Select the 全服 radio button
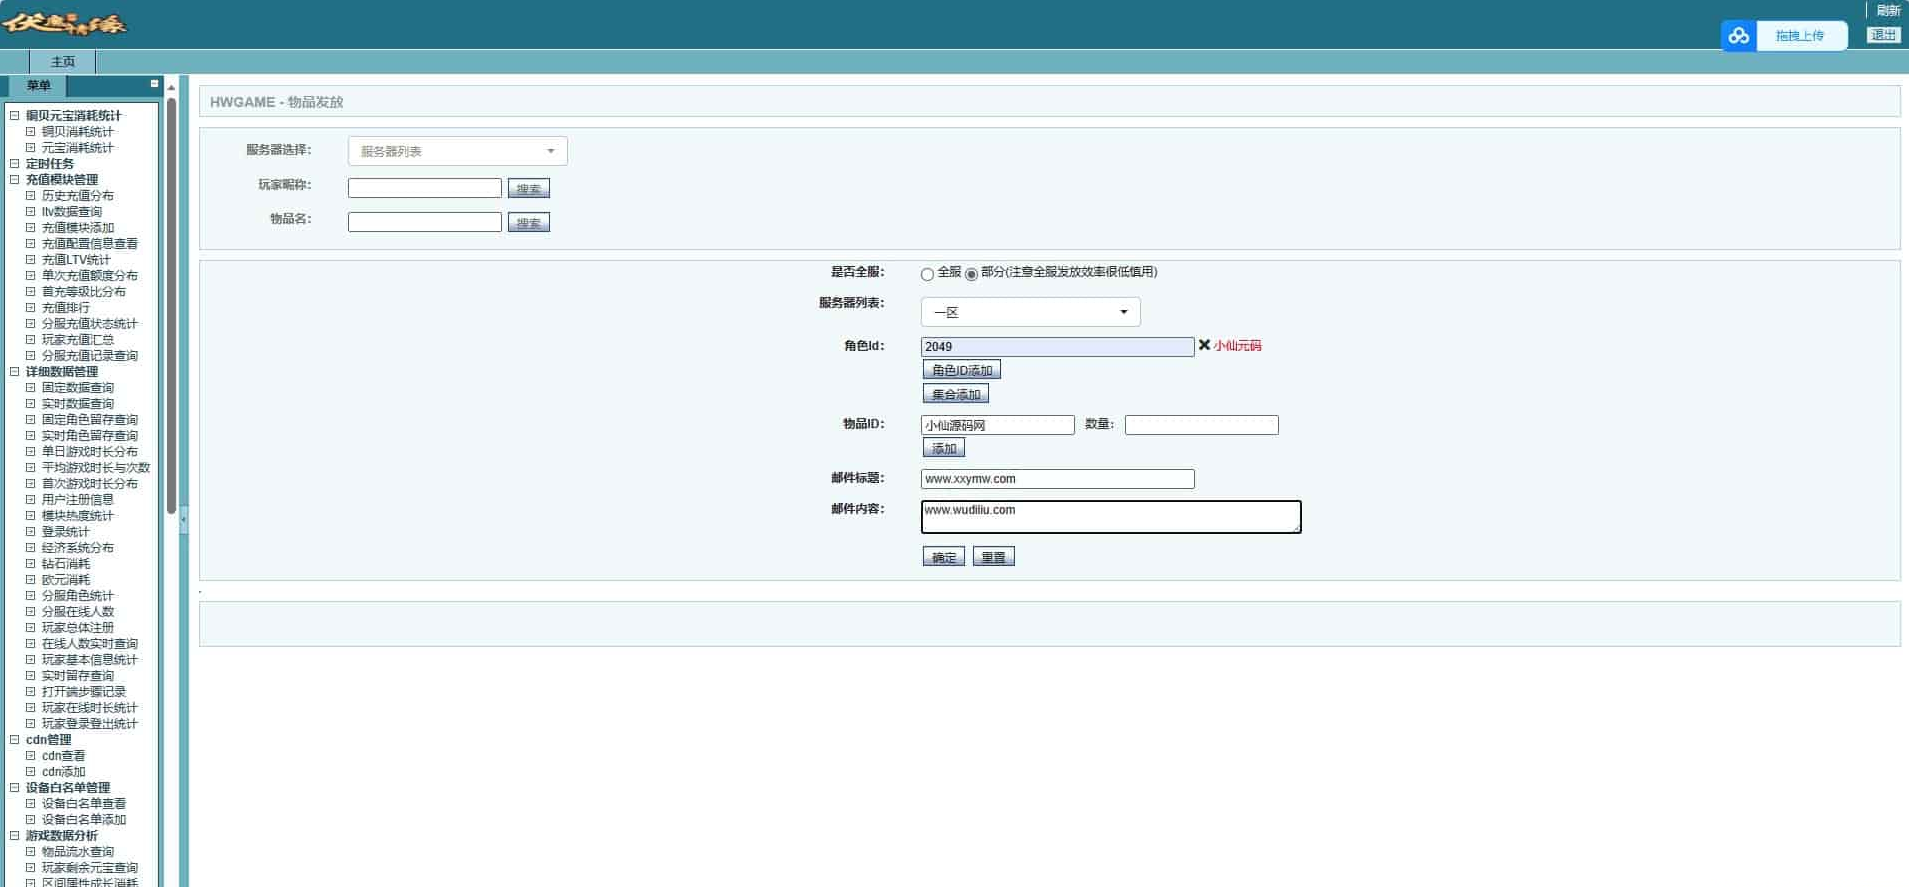 (x=927, y=274)
